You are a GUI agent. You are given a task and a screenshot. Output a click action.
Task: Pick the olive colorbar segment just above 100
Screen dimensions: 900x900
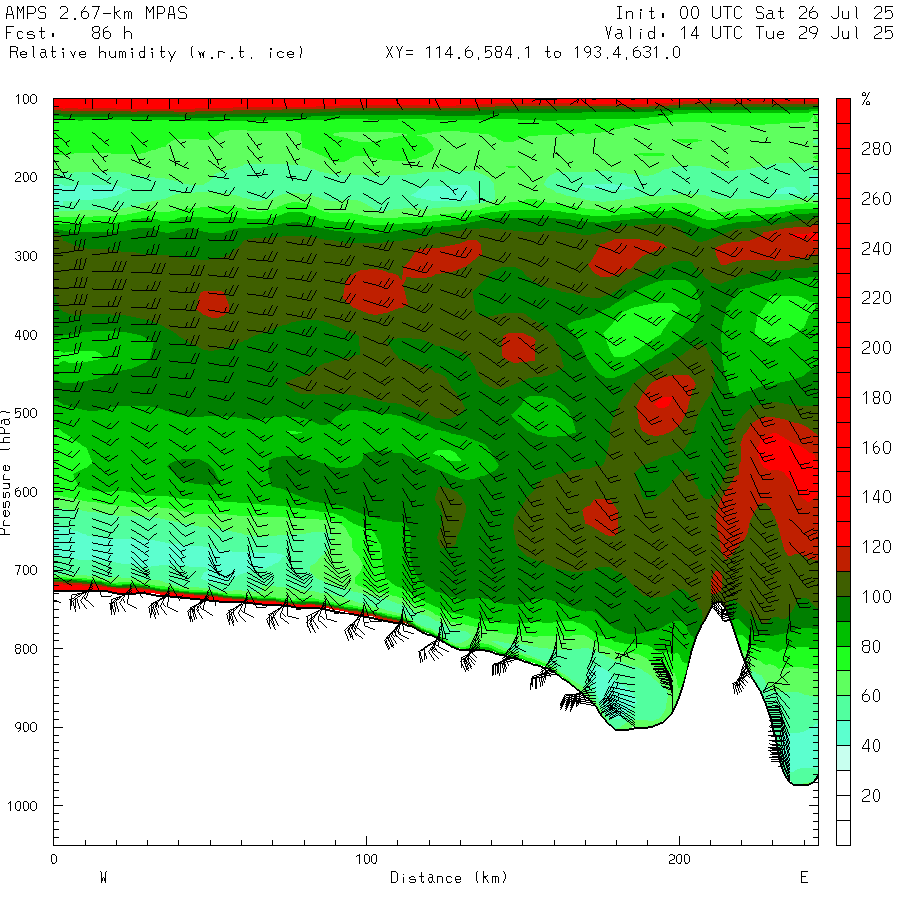(x=843, y=584)
